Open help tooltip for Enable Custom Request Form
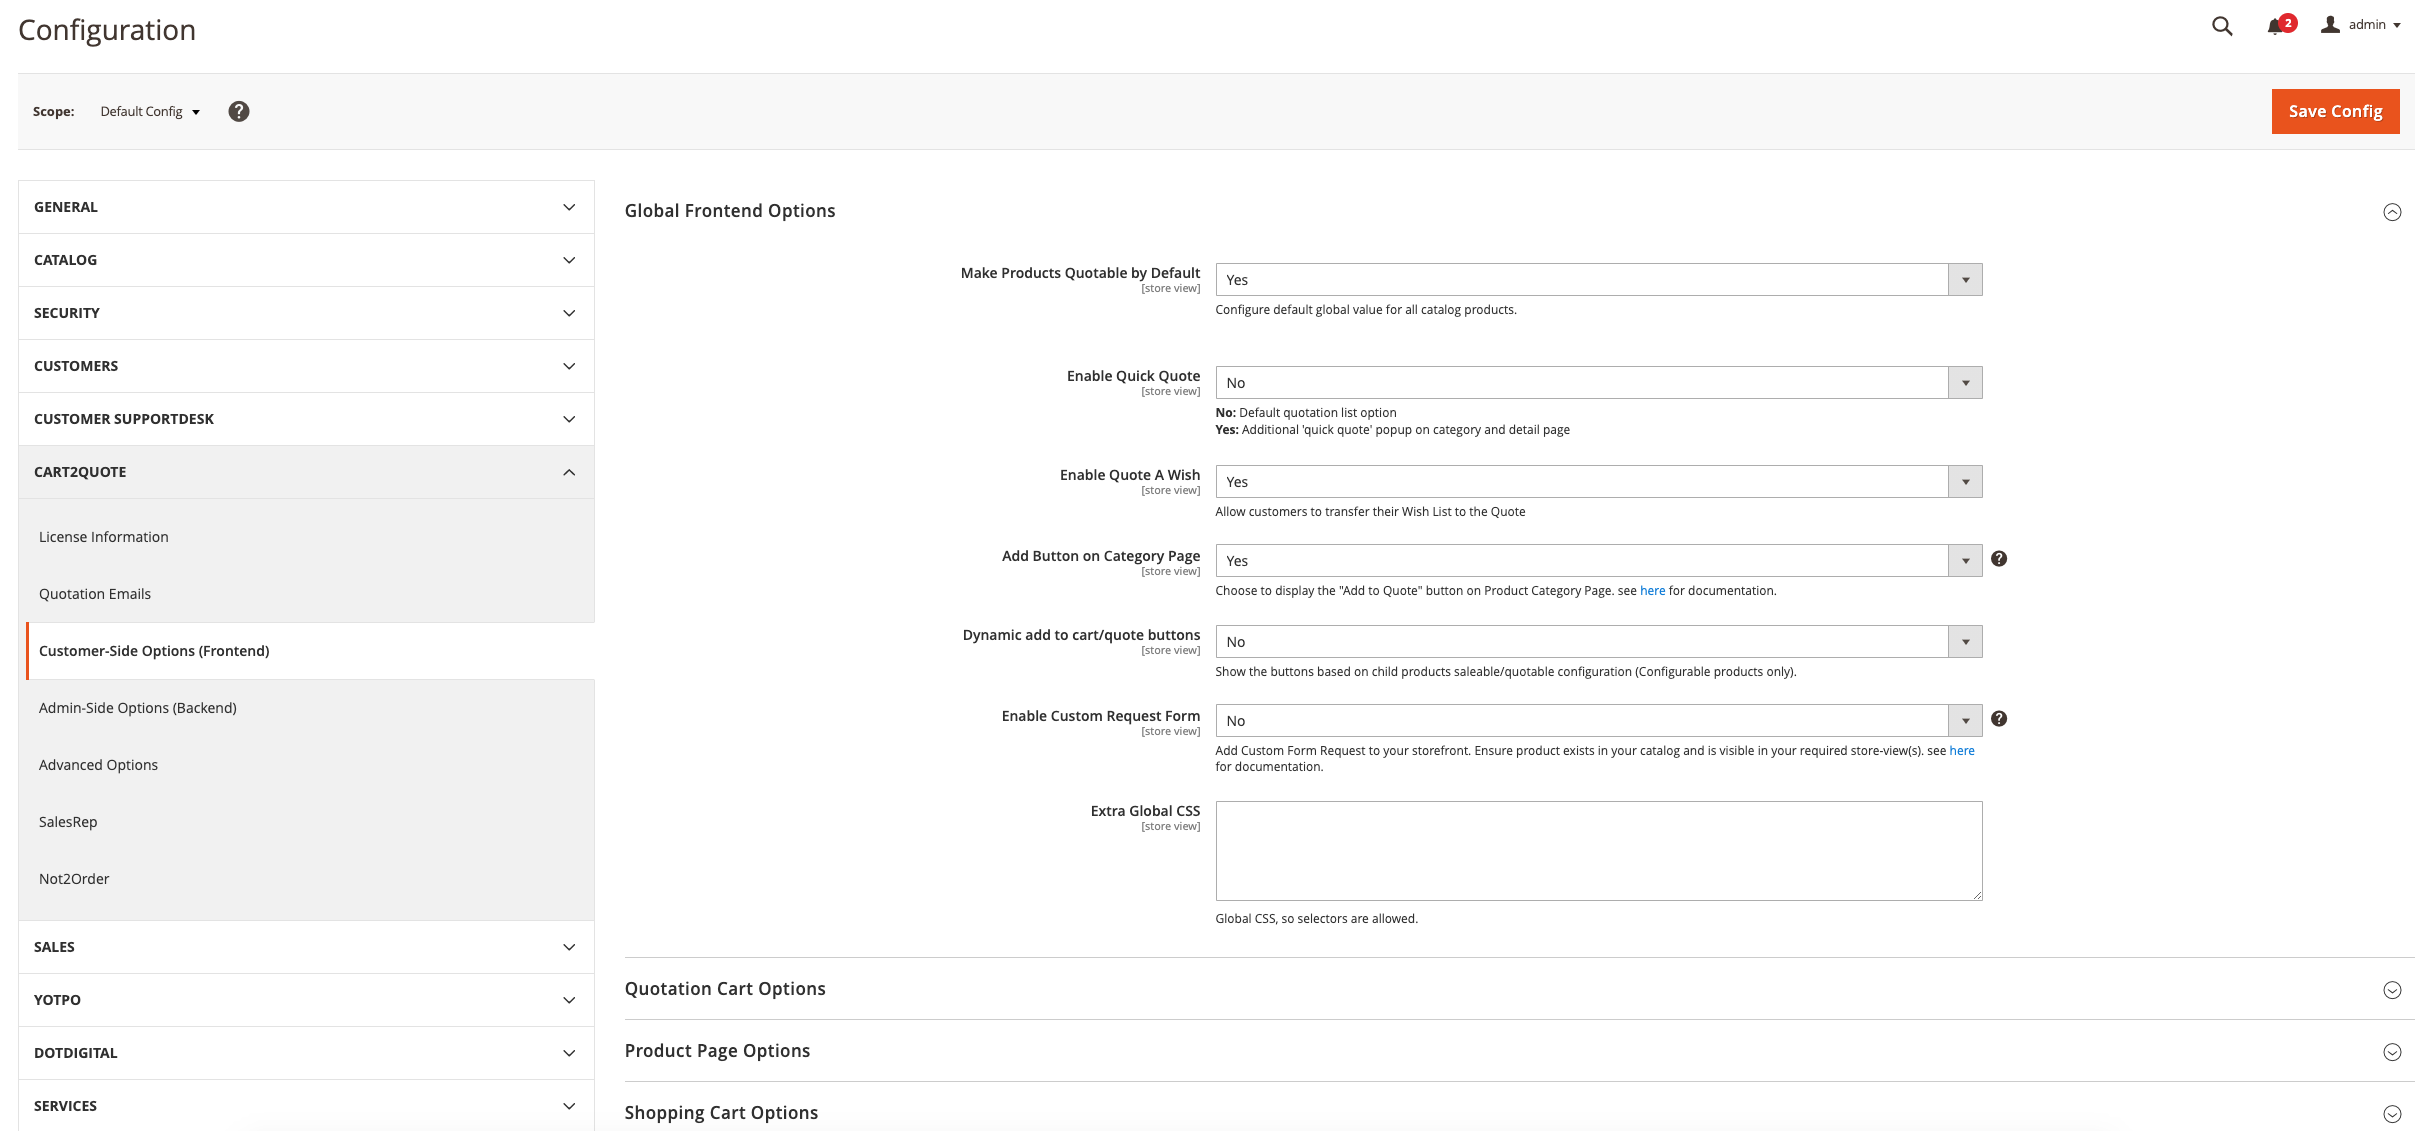Viewport: 2425px width, 1131px height. tap(1999, 718)
